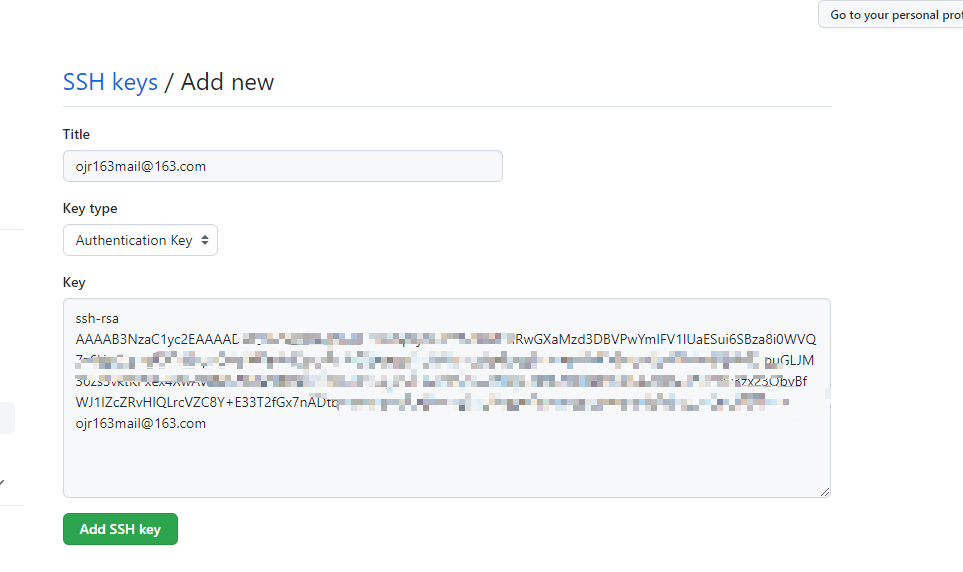Focus the Title input field
Screen dimensions: 963x572
pyautogui.click(x=283, y=166)
